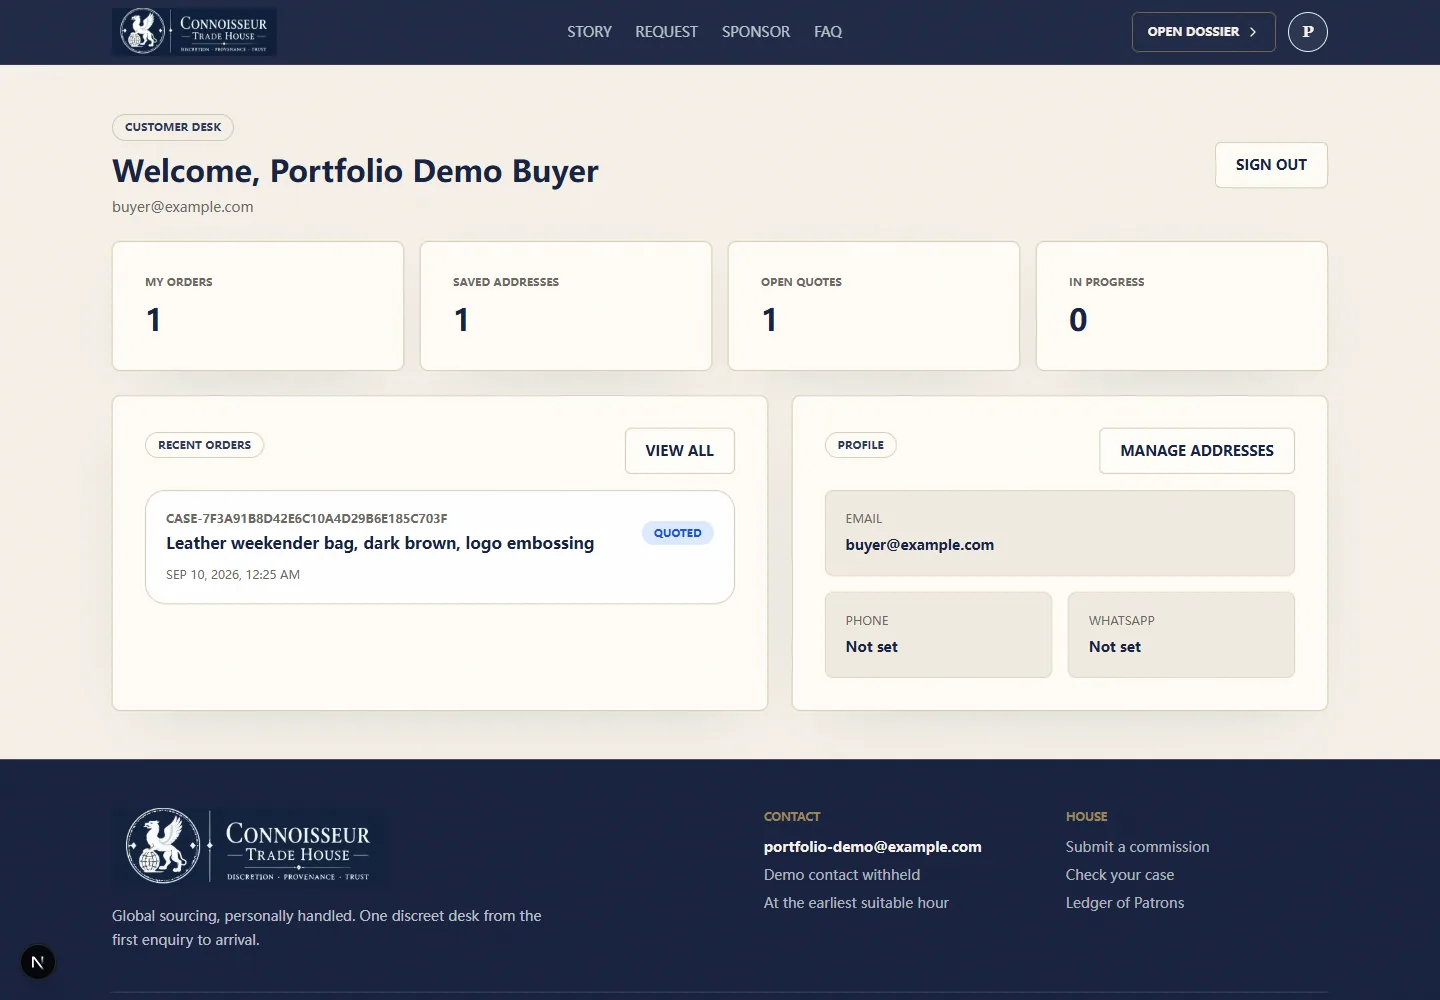This screenshot has width=1440, height=1000.
Task: Click the Email field showing buyer@example.com
Action: coord(1060,533)
